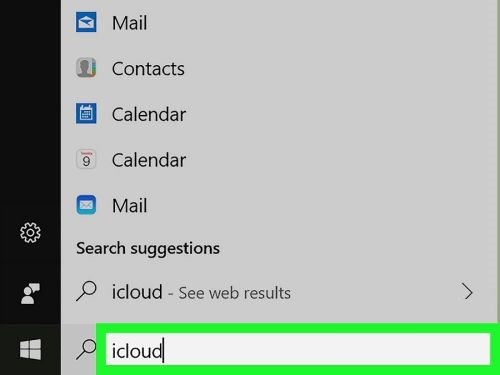Click the iCloud Mail envelope icon
Screen dimensions: 500x375
pos(86,205)
